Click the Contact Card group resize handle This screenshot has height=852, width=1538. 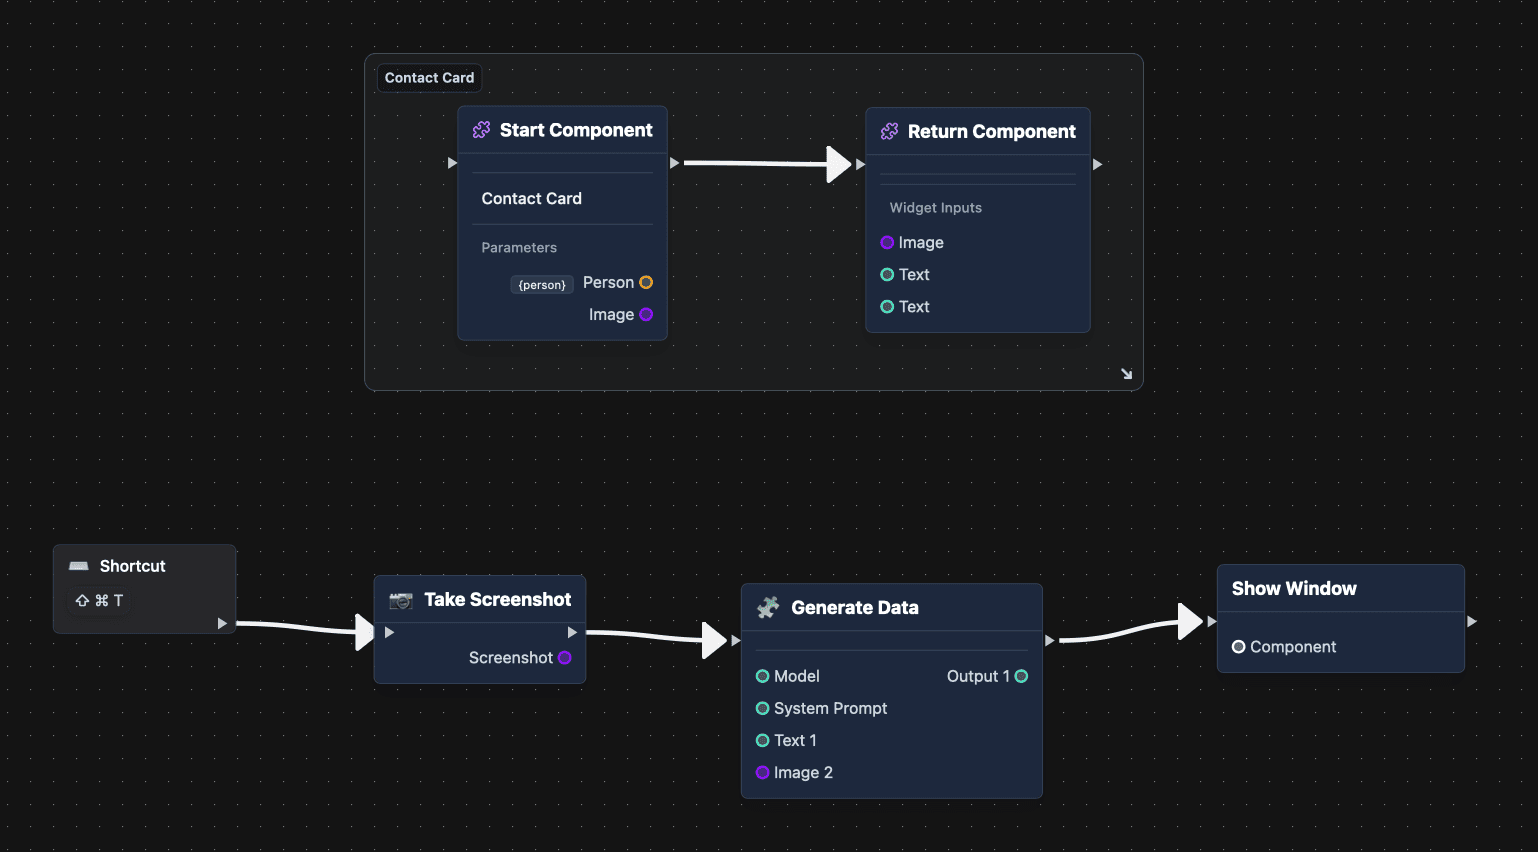click(1126, 373)
